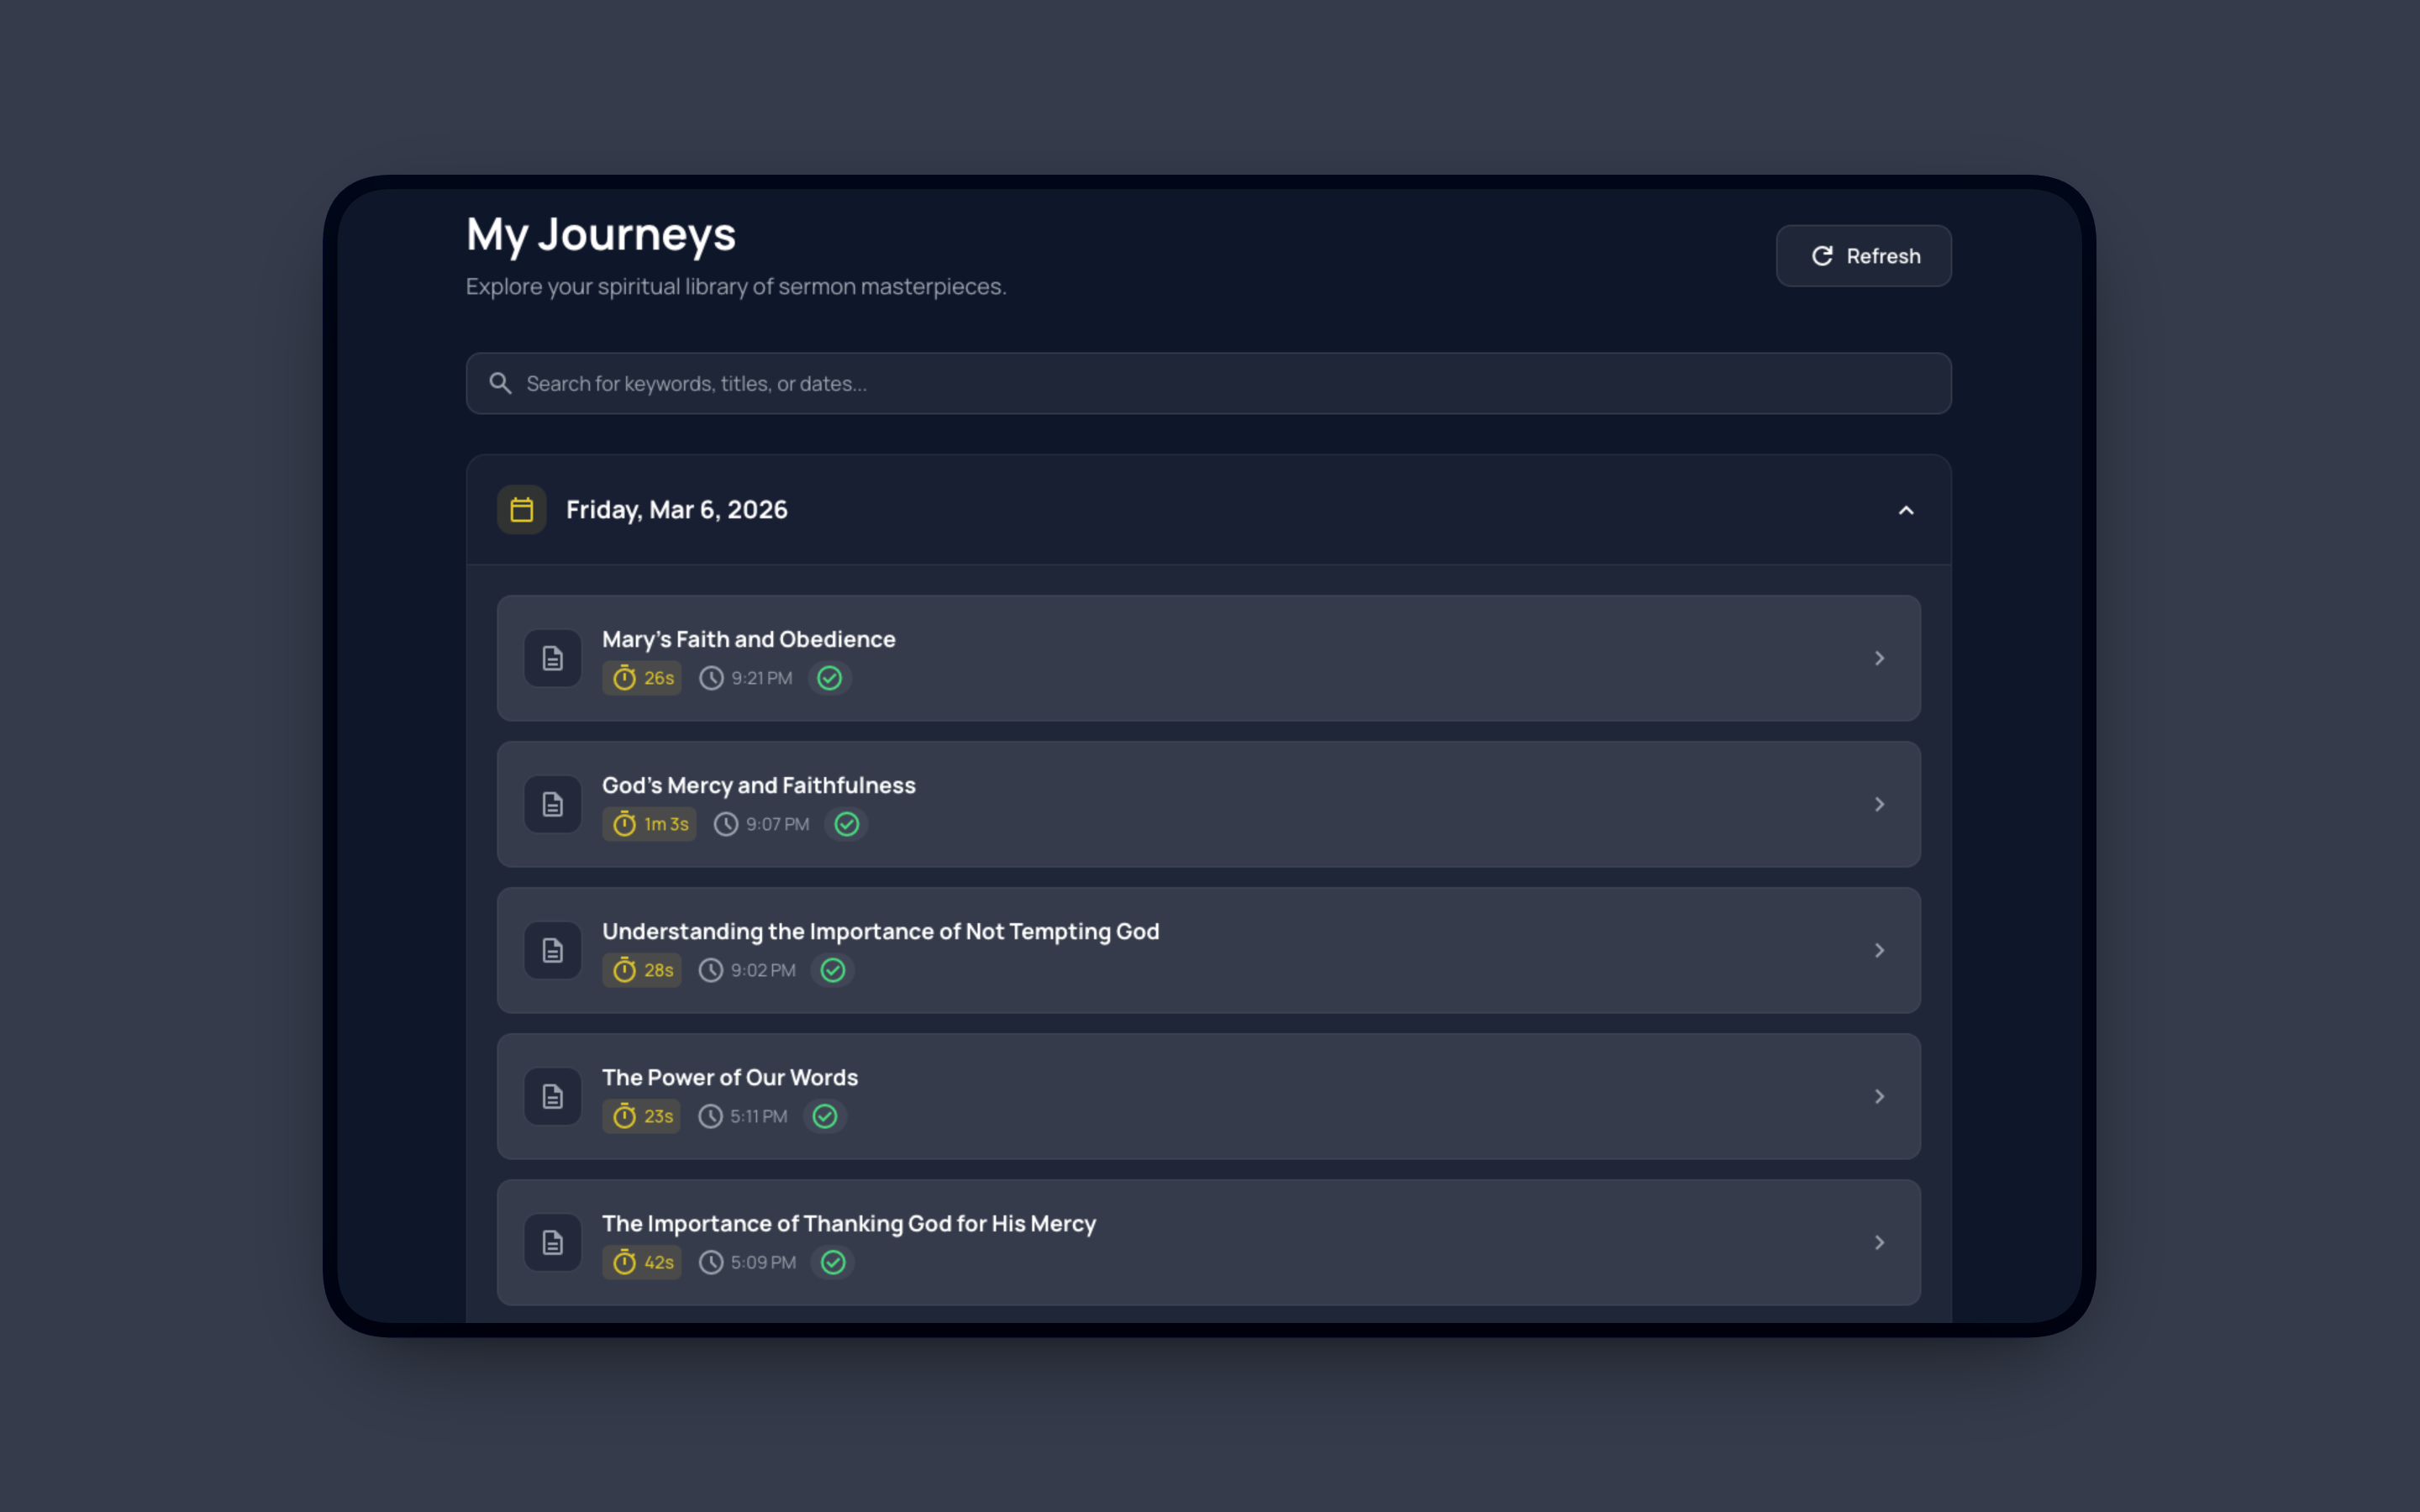Click the magnifier search icon
The width and height of the screenshot is (2420, 1512).
(500, 383)
